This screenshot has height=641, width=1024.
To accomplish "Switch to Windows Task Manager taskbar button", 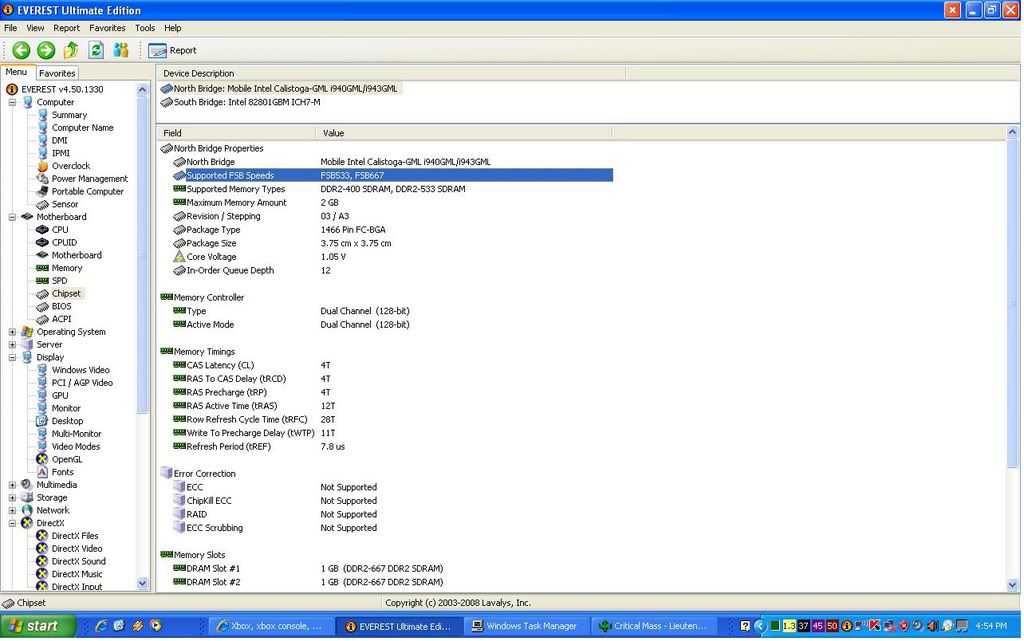I will (528, 626).
